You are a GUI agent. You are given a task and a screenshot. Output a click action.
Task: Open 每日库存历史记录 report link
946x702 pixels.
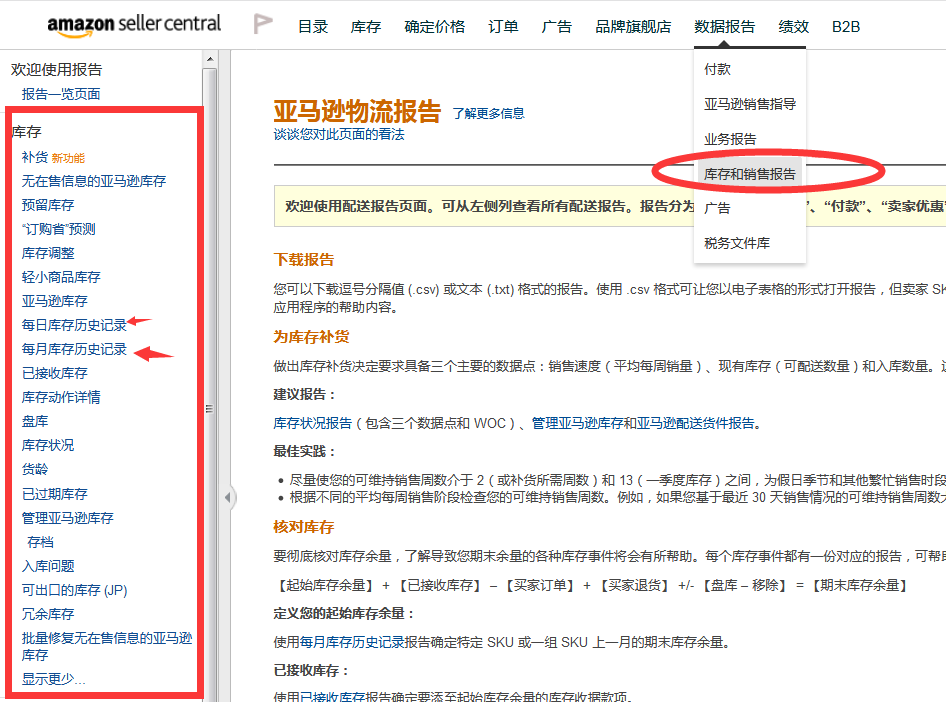coord(74,325)
